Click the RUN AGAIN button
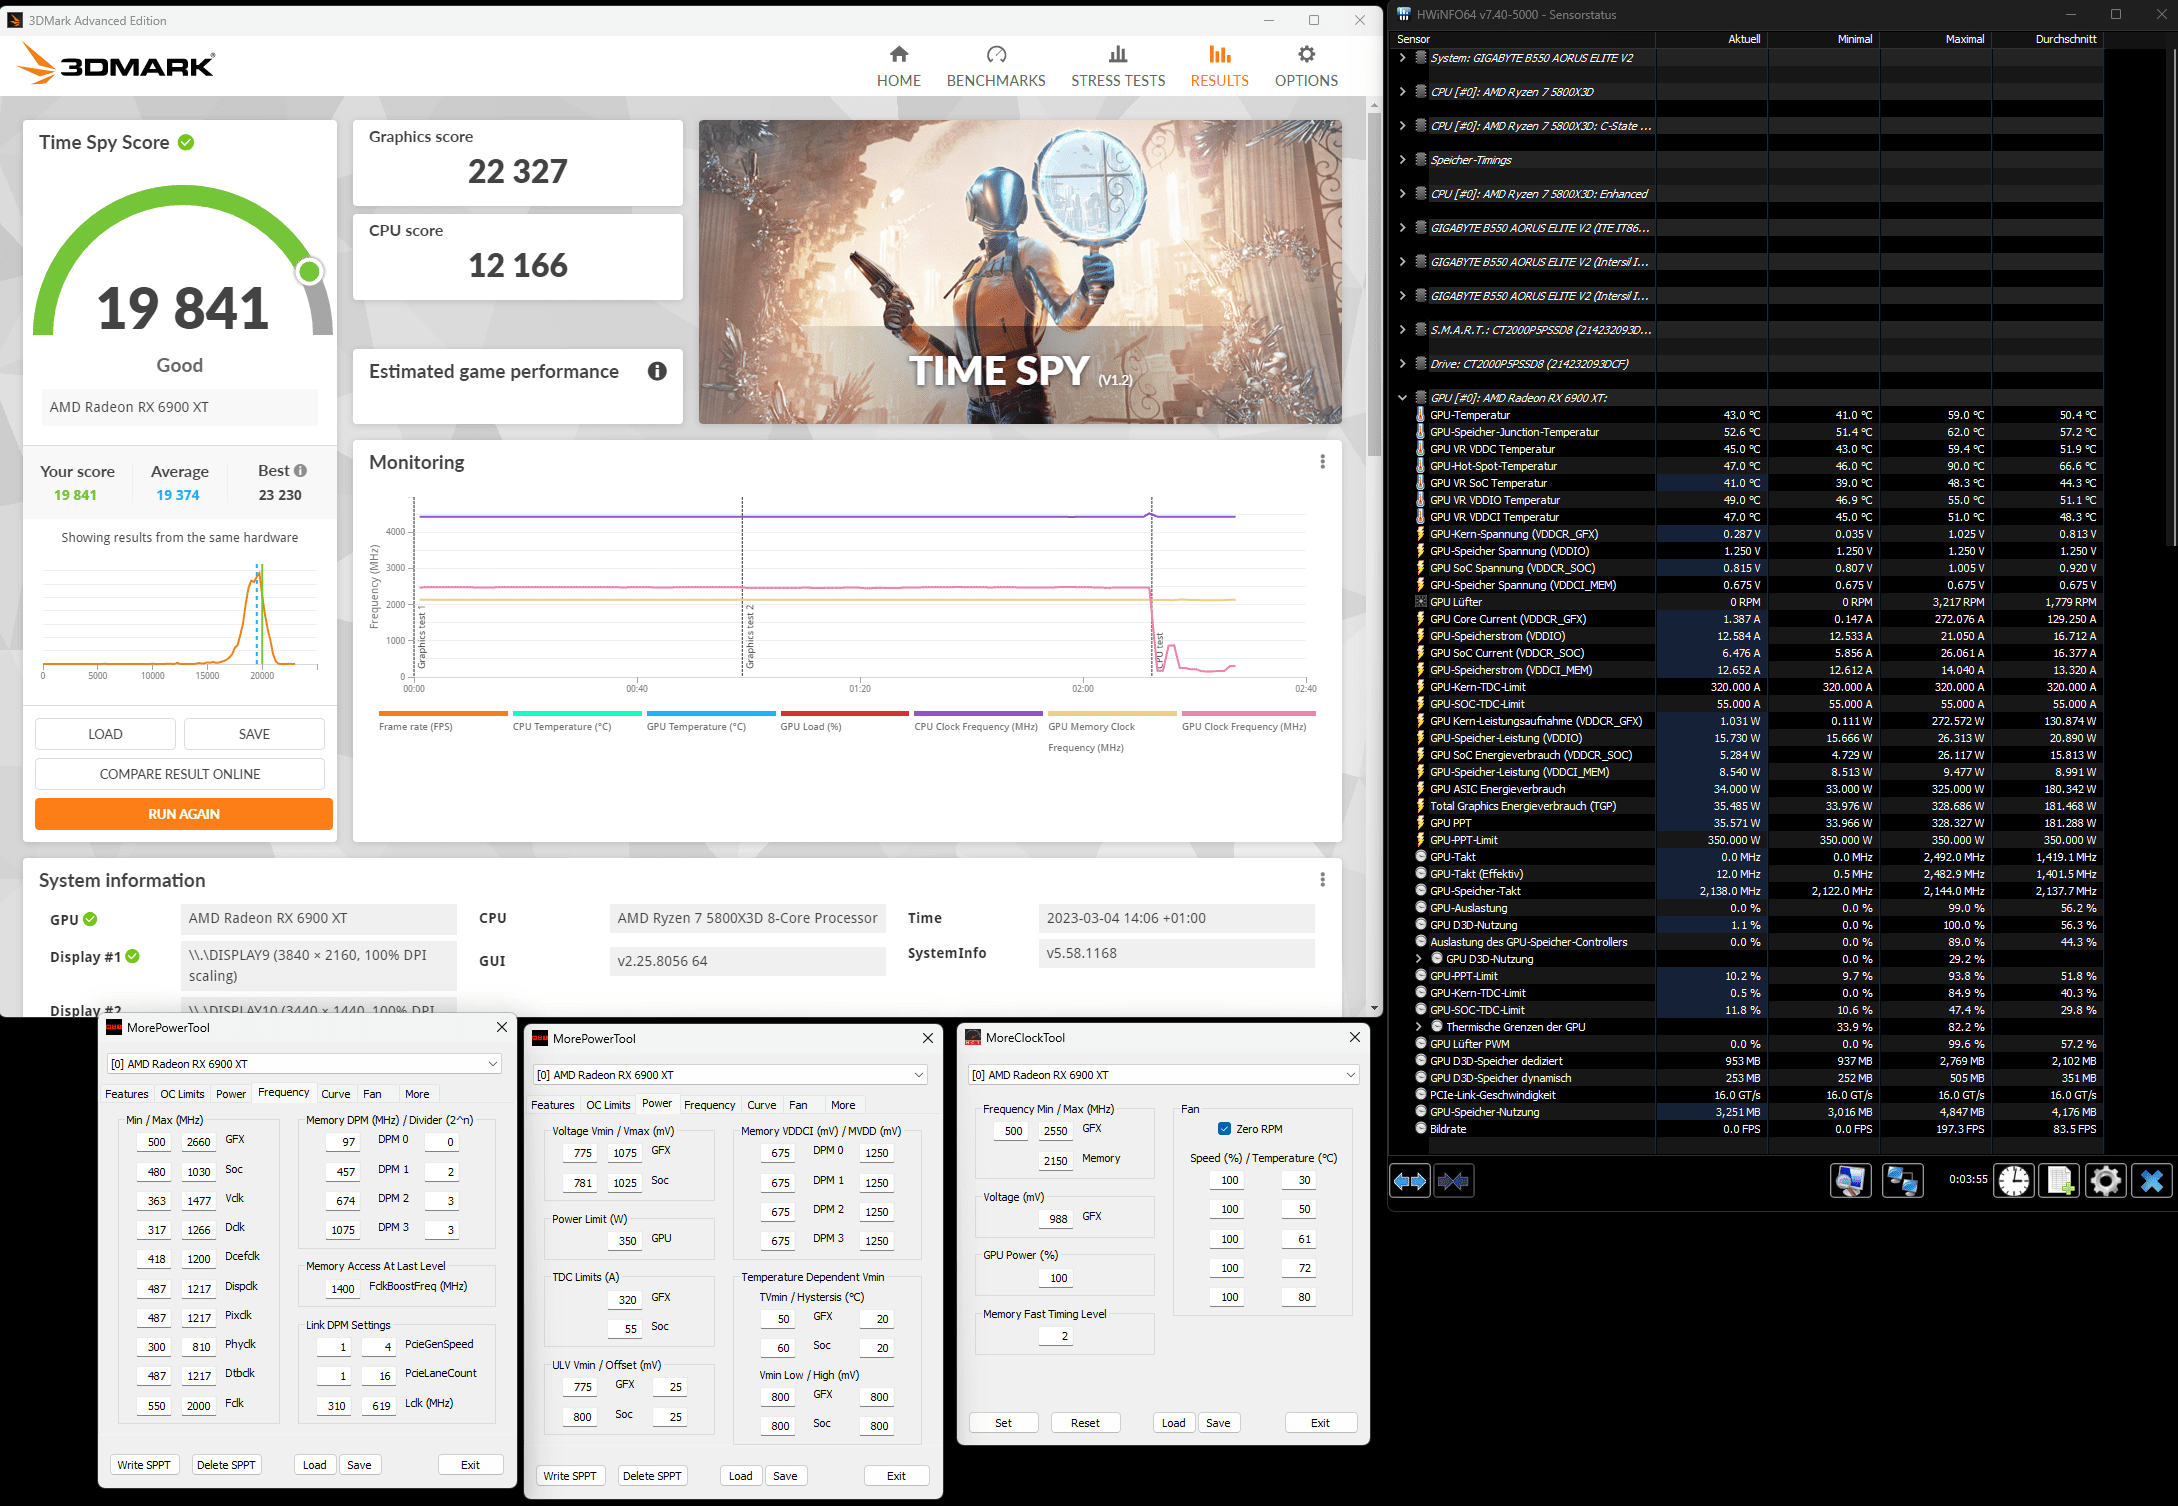 point(184,814)
